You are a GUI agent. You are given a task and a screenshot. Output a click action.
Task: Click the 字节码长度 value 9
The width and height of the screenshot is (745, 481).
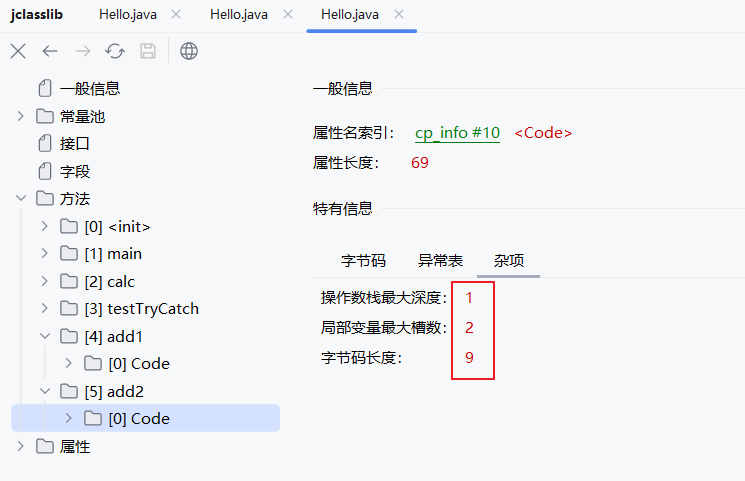(469, 357)
